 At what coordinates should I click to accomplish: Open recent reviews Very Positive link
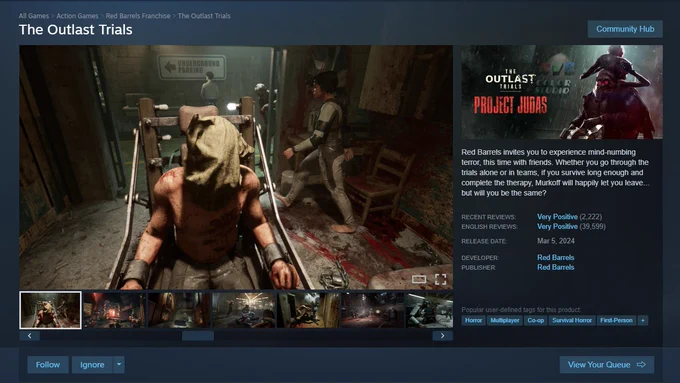tap(557, 216)
